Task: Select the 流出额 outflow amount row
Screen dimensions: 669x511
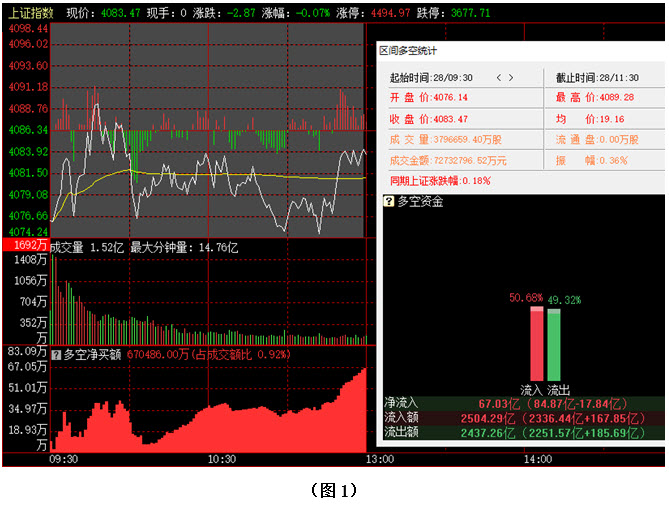Action: pyautogui.click(x=523, y=433)
